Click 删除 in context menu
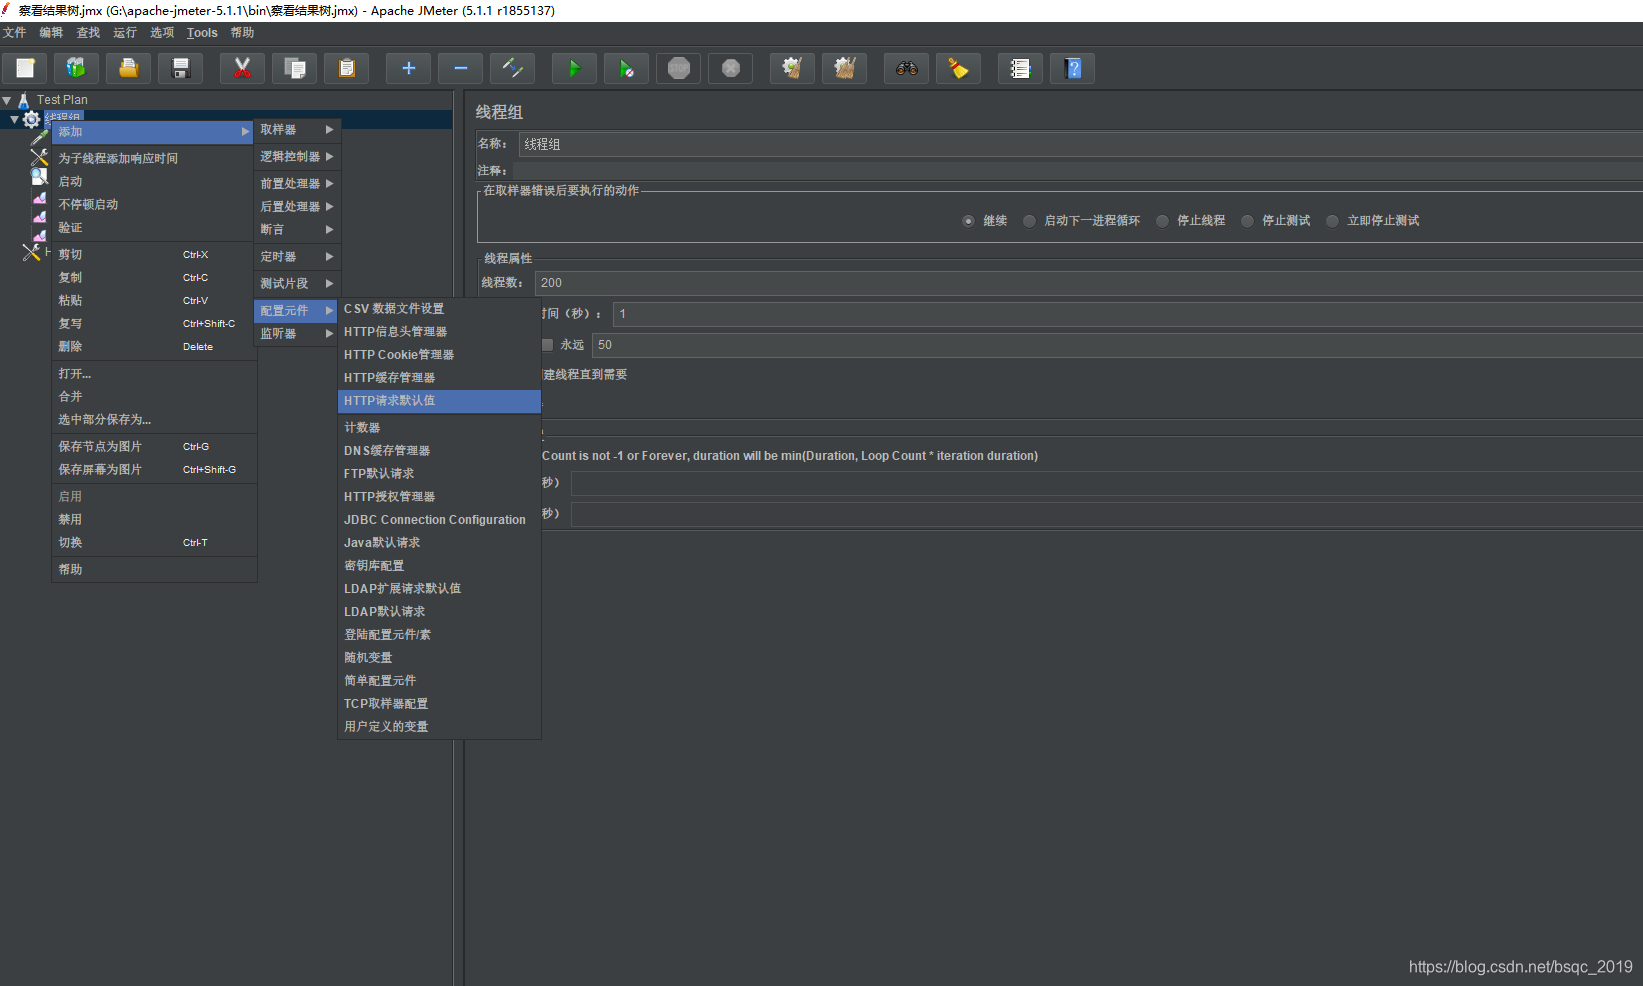1643x986 pixels. pyautogui.click(x=154, y=347)
